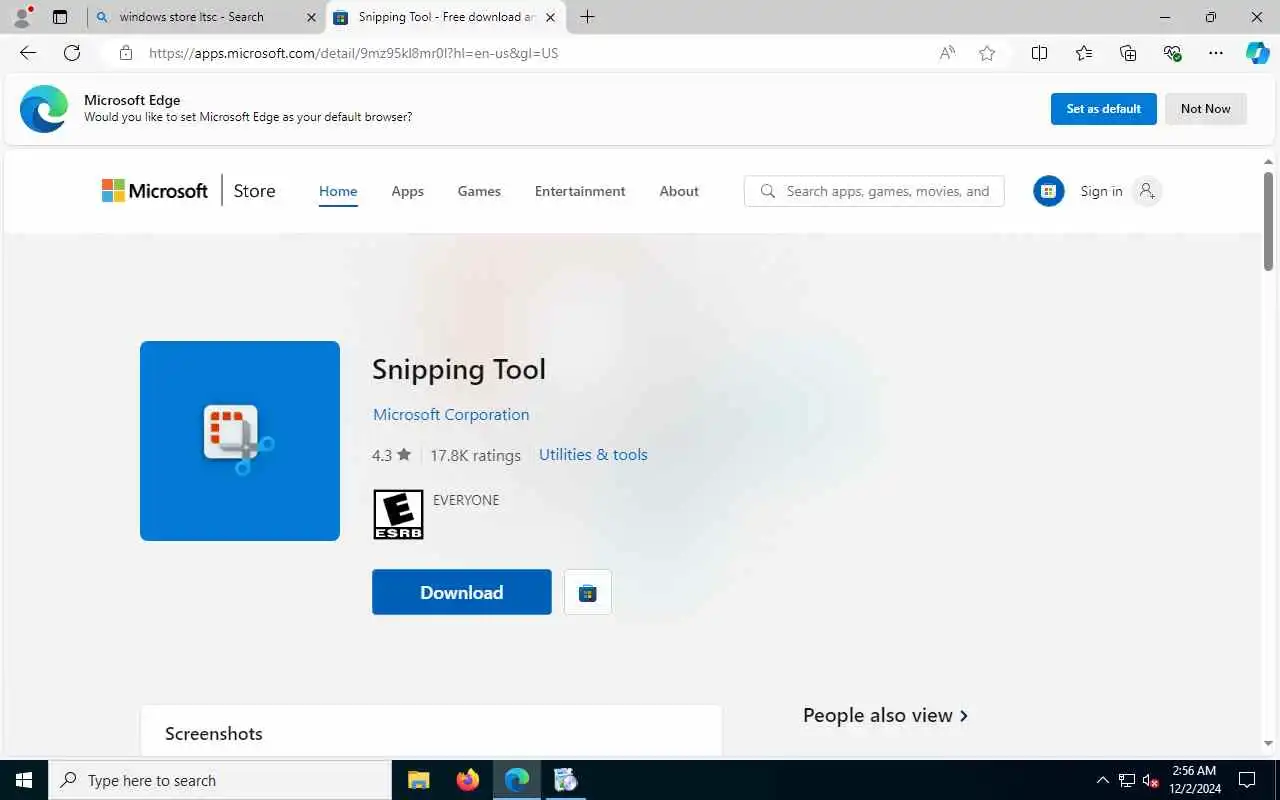Click the ESRB Everyone rating badge
Image resolution: width=1280 pixels, height=800 pixels.
(x=398, y=515)
